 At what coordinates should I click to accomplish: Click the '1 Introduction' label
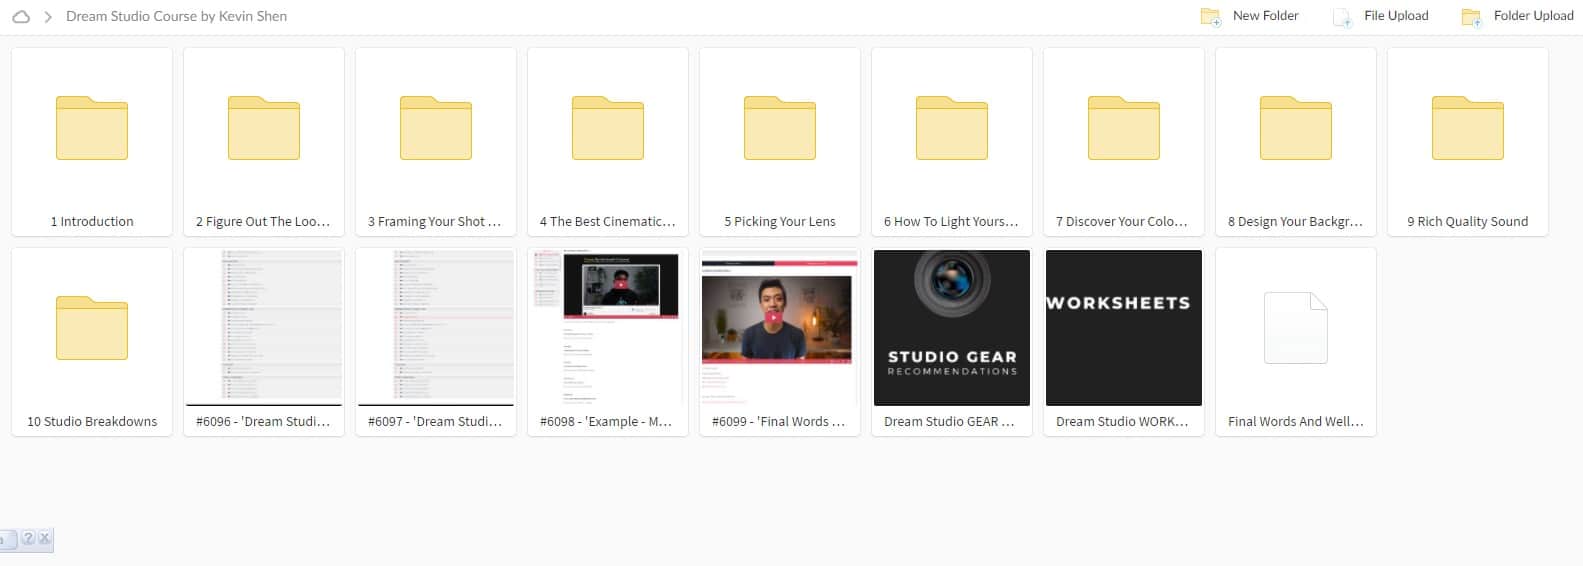tap(92, 222)
